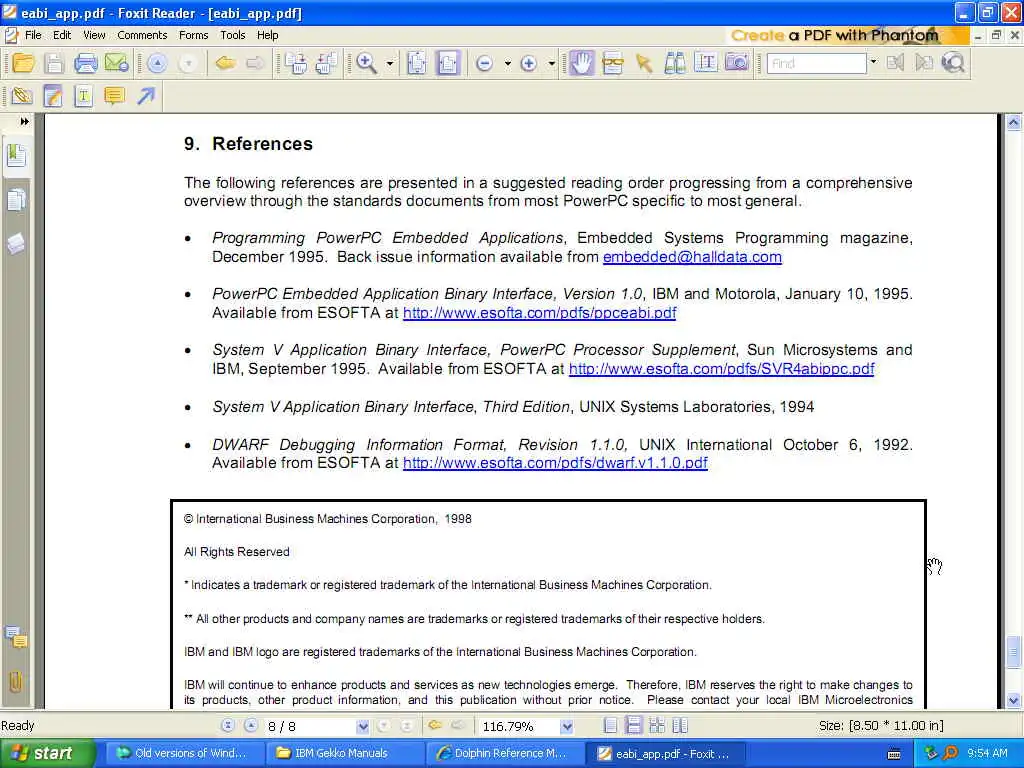This screenshot has height=768, width=1024.
Task: Click the text viewer glasses icon
Action: point(613,63)
